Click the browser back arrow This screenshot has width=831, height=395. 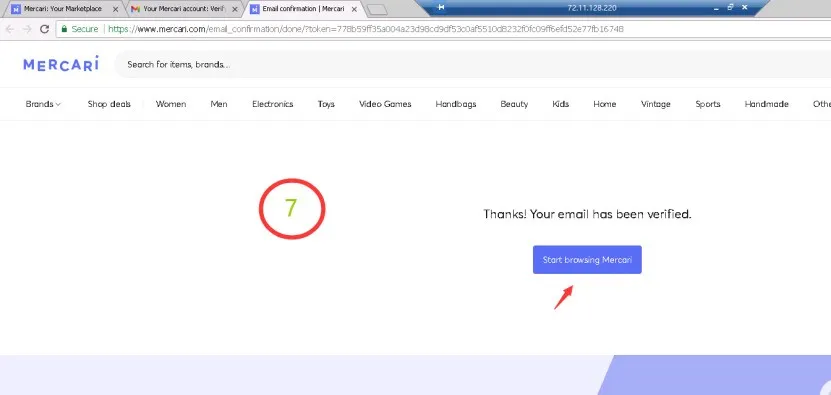coord(9,29)
